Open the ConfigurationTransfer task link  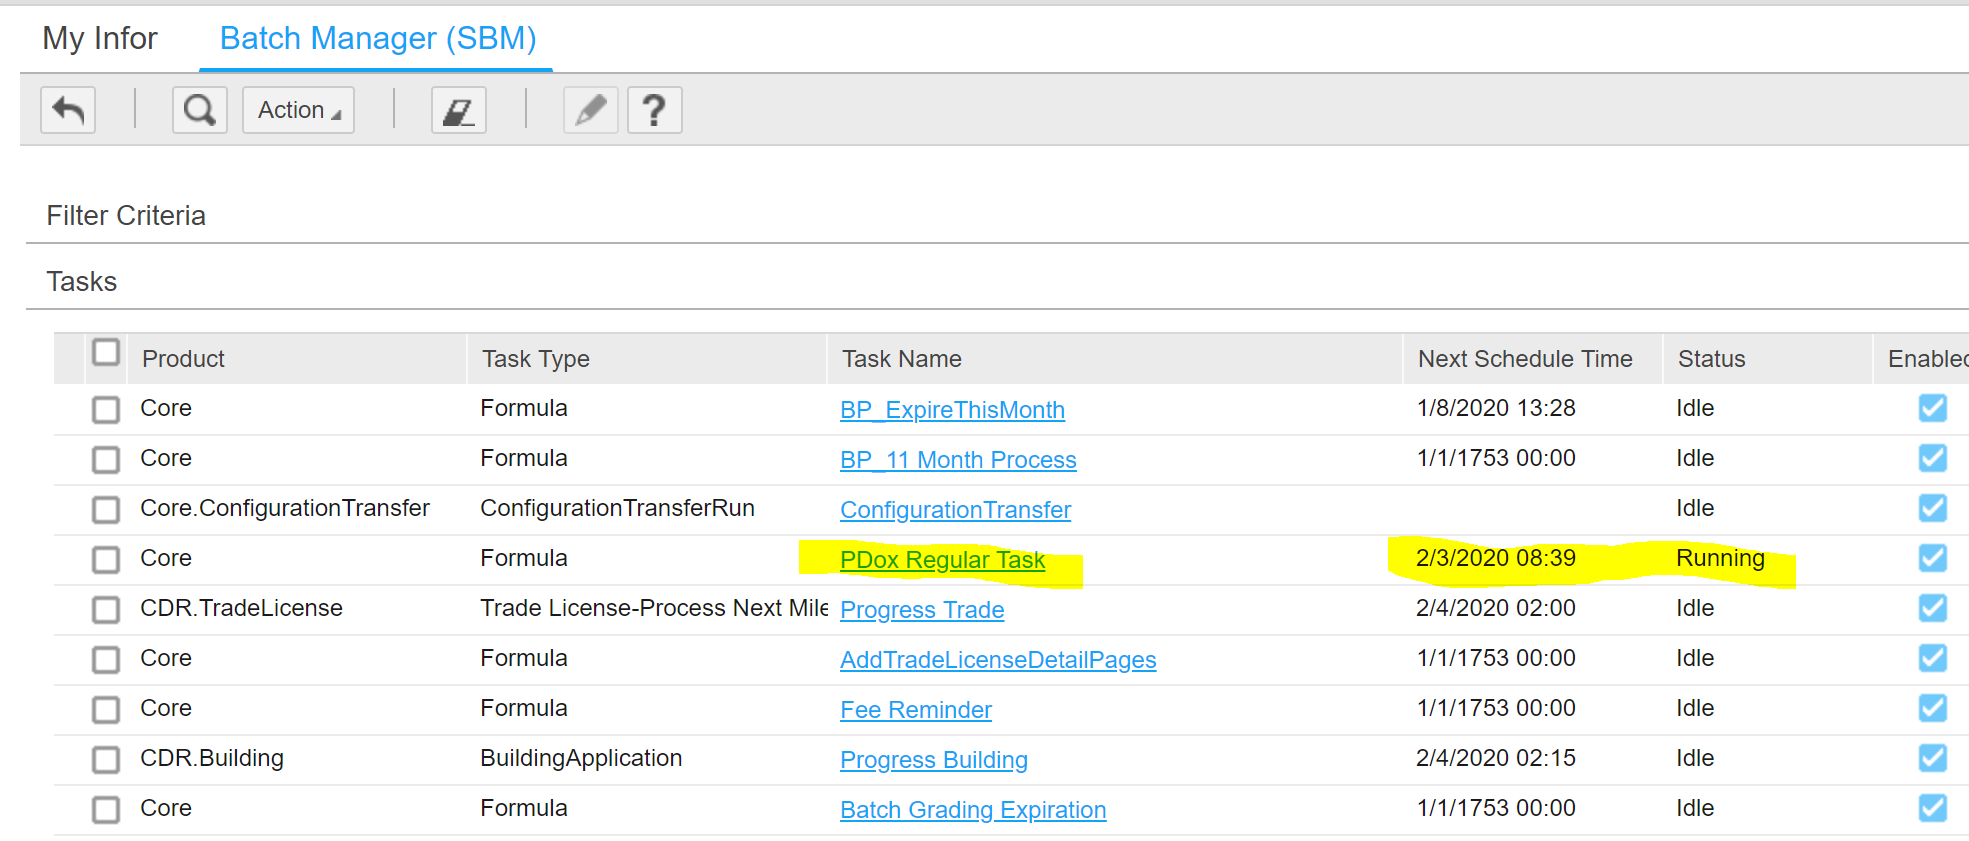[955, 510]
